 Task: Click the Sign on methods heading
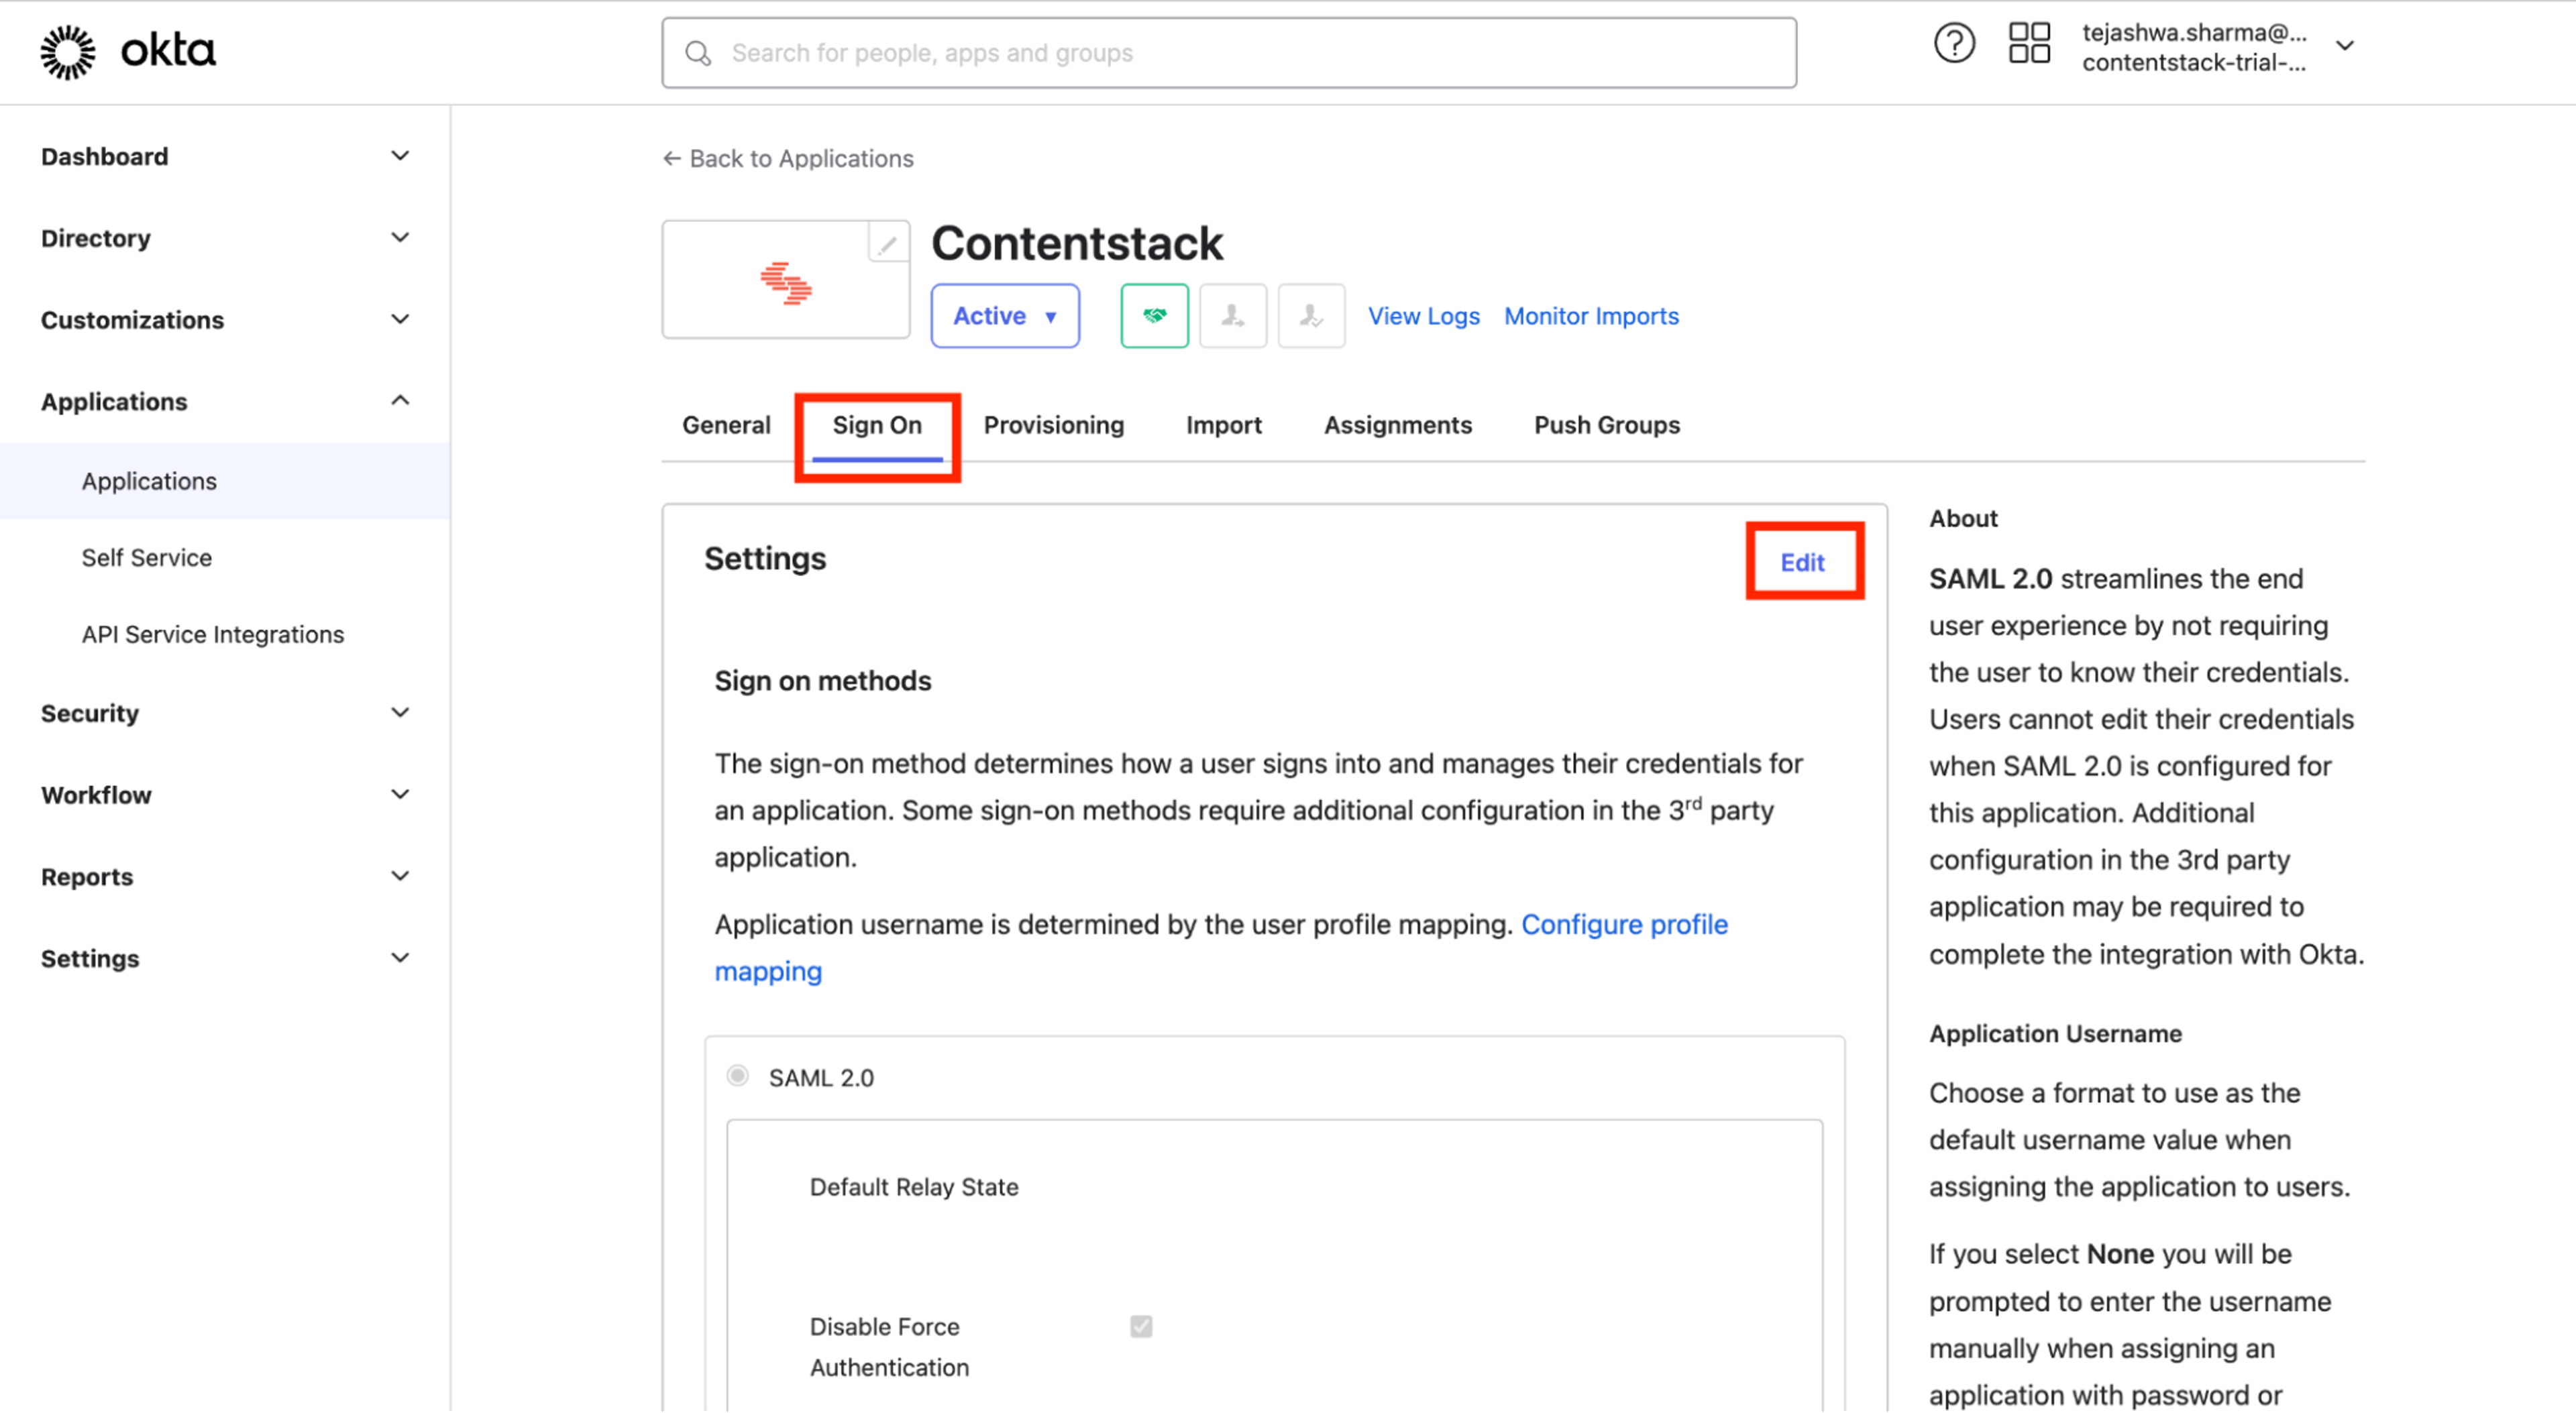coord(823,681)
